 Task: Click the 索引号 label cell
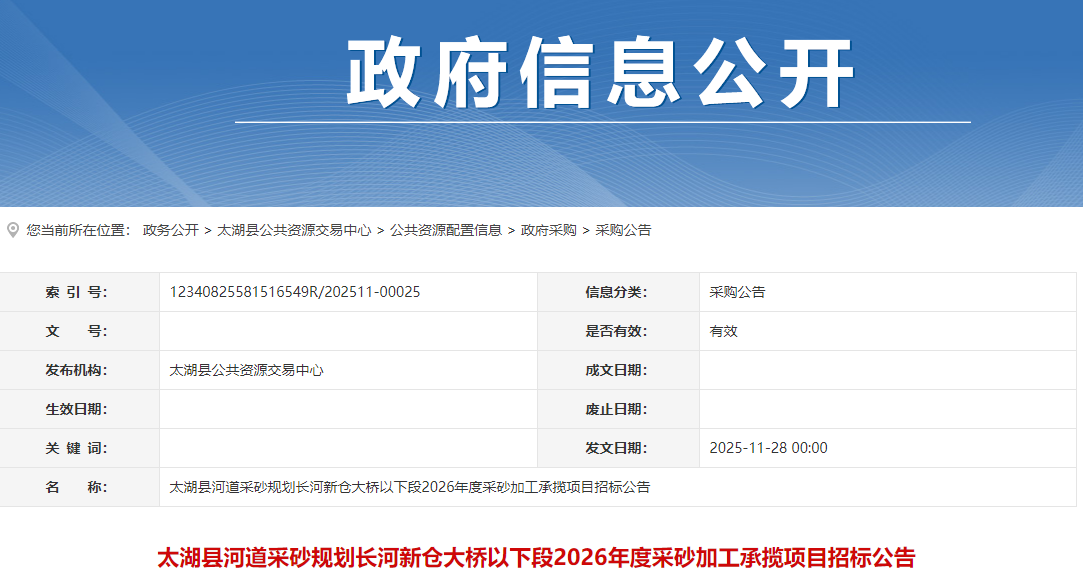[x=76, y=292]
